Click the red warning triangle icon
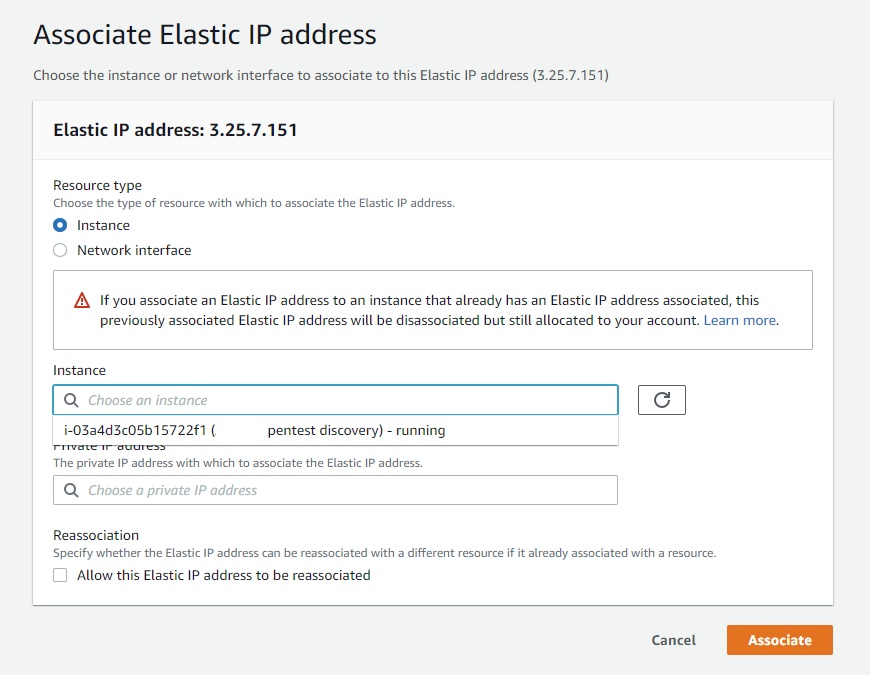870x683 pixels. [82, 300]
